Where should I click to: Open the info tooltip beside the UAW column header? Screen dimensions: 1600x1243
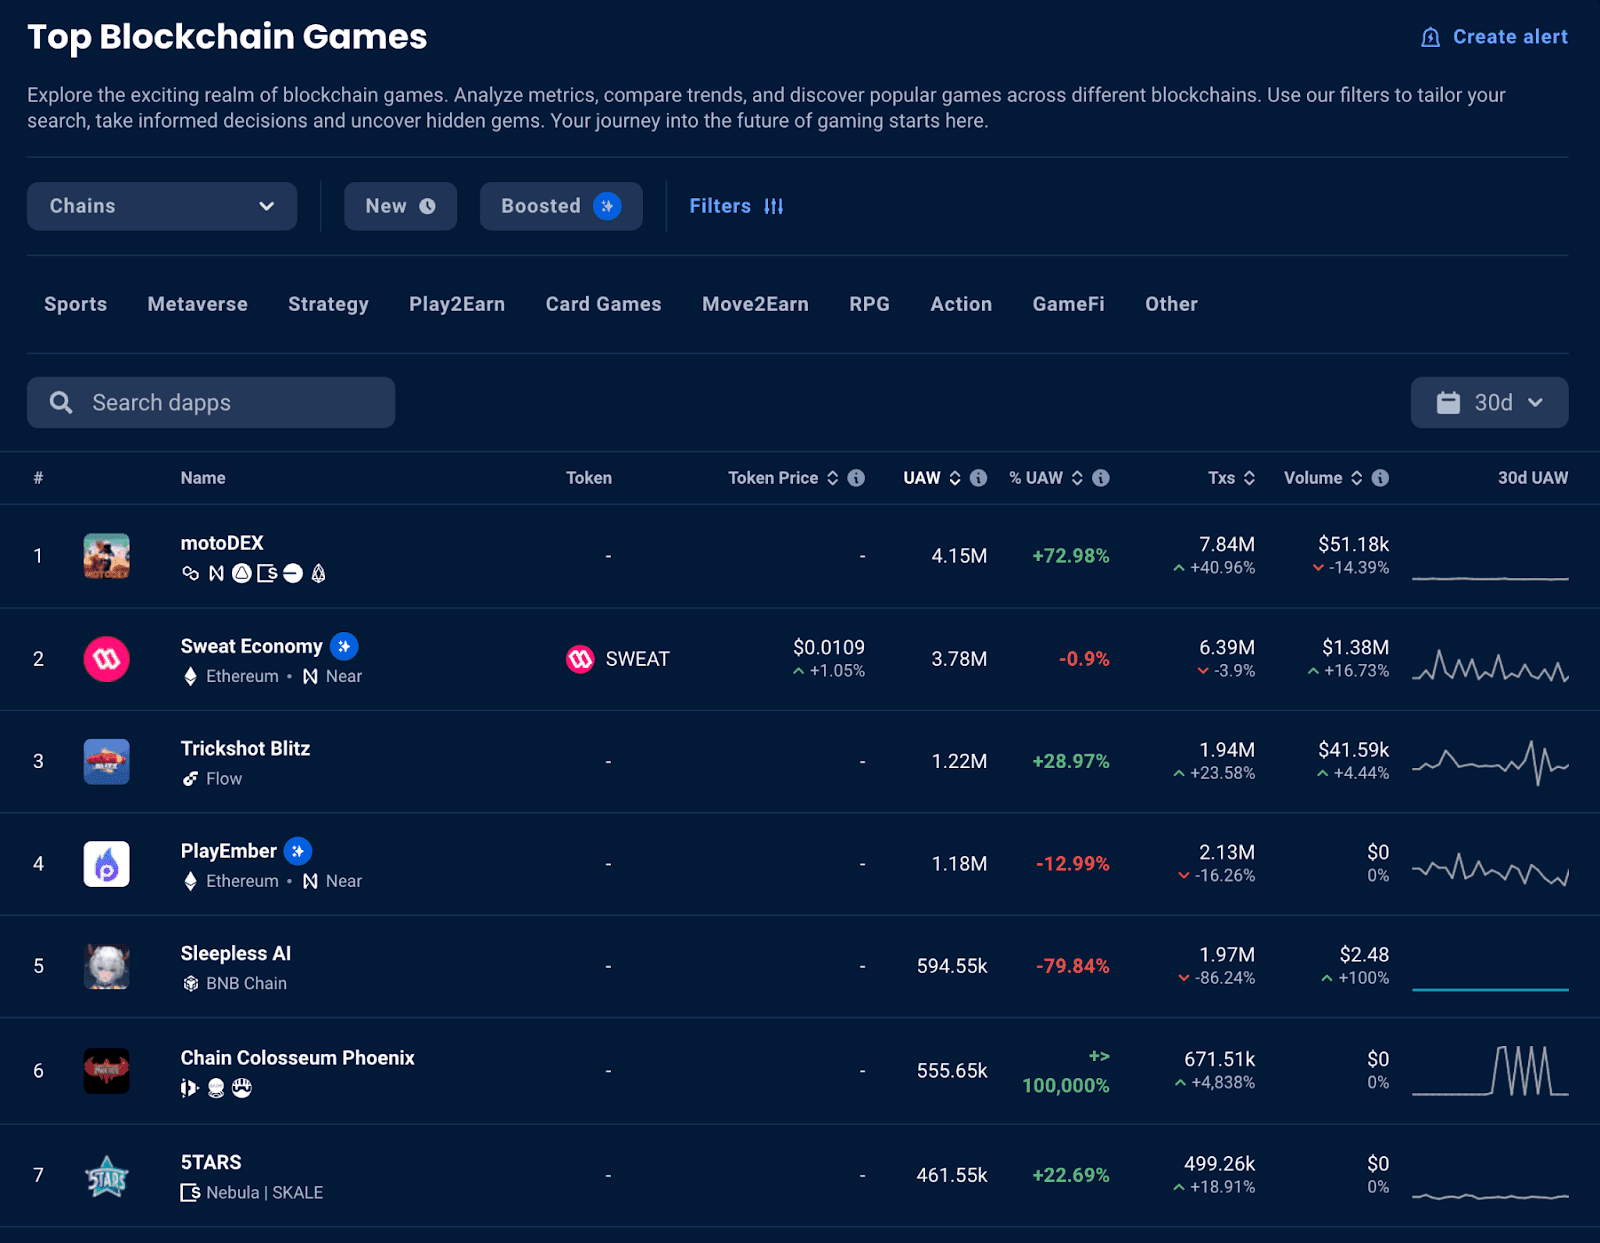977,478
